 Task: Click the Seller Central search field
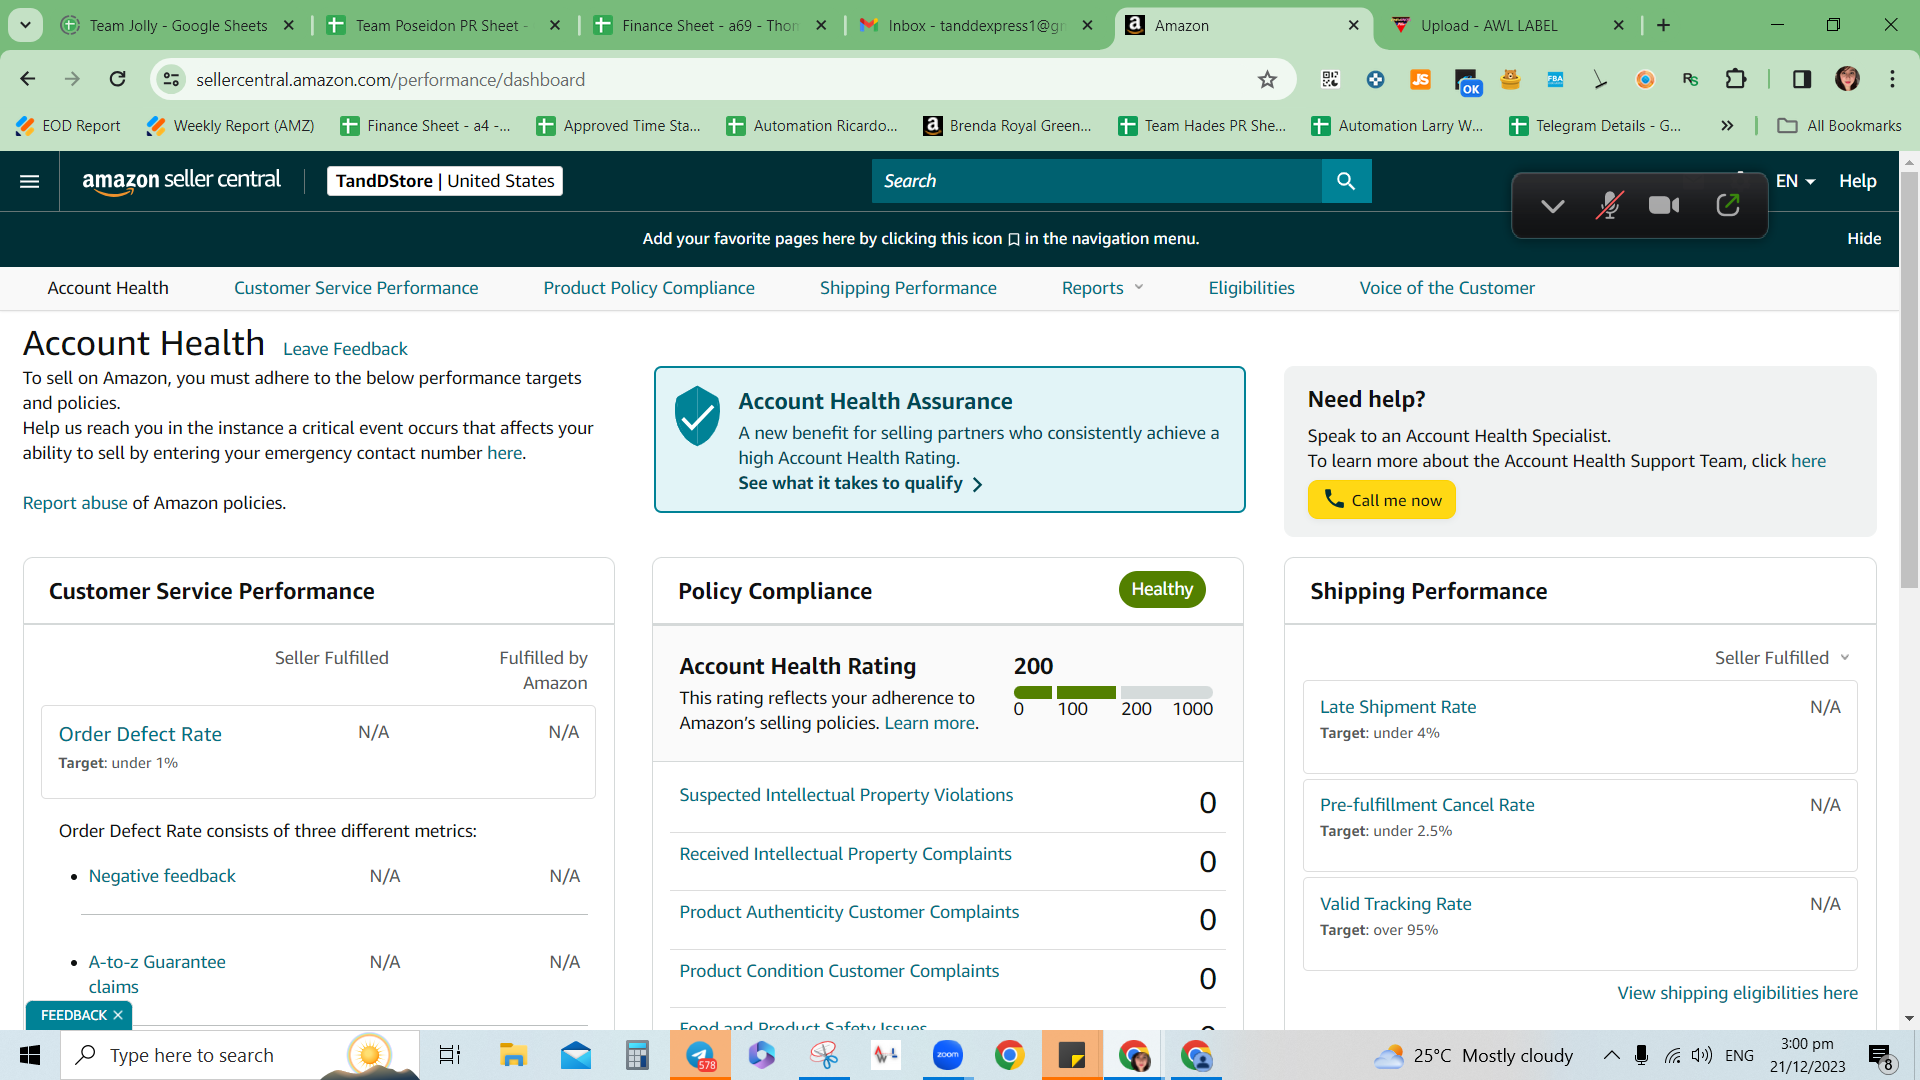click(x=1096, y=181)
